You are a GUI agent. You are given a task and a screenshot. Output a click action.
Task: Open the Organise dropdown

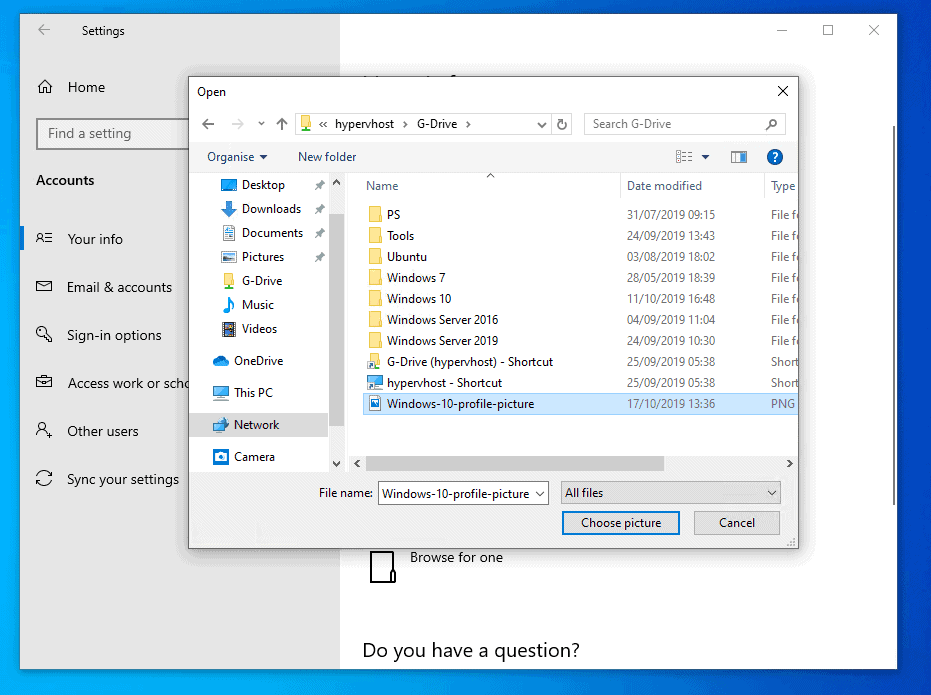coord(237,157)
